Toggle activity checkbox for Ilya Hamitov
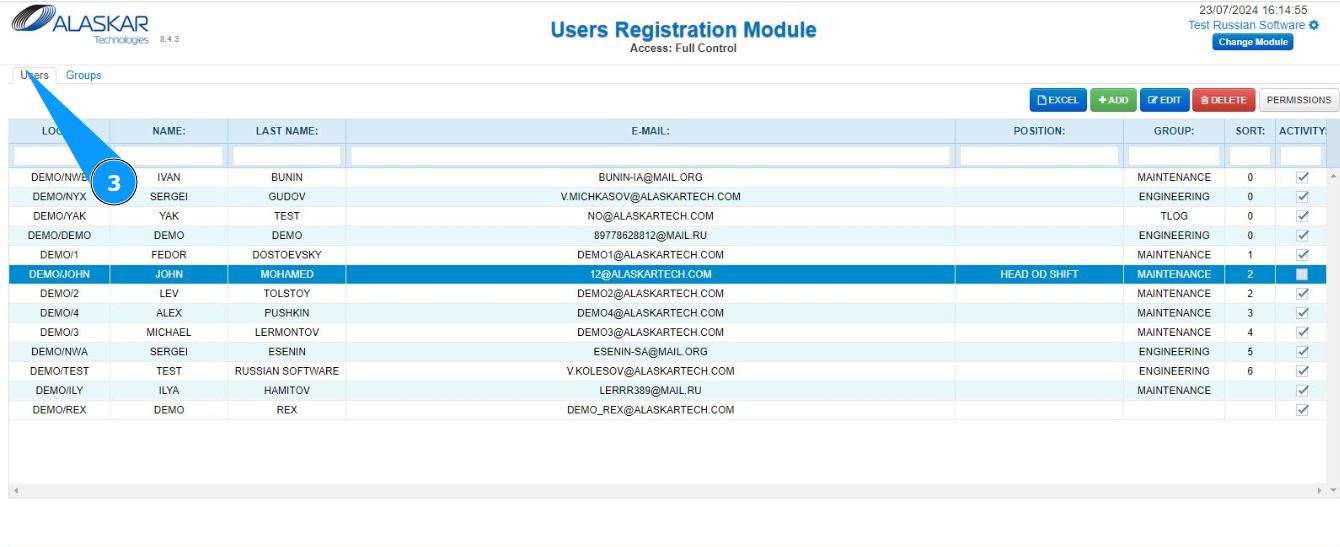Image resolution: width=1340 pixels, height=547 pixels. click(x=1302, y=390)
